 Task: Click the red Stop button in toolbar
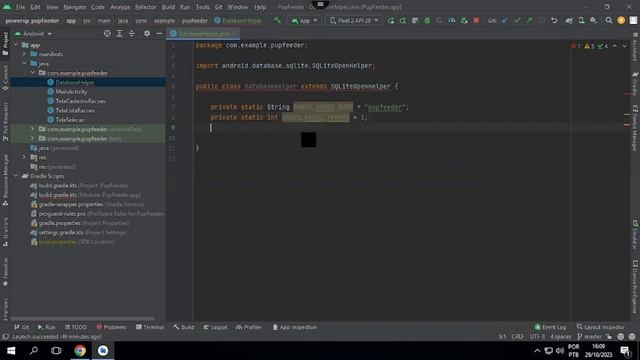tap(476, 20)
